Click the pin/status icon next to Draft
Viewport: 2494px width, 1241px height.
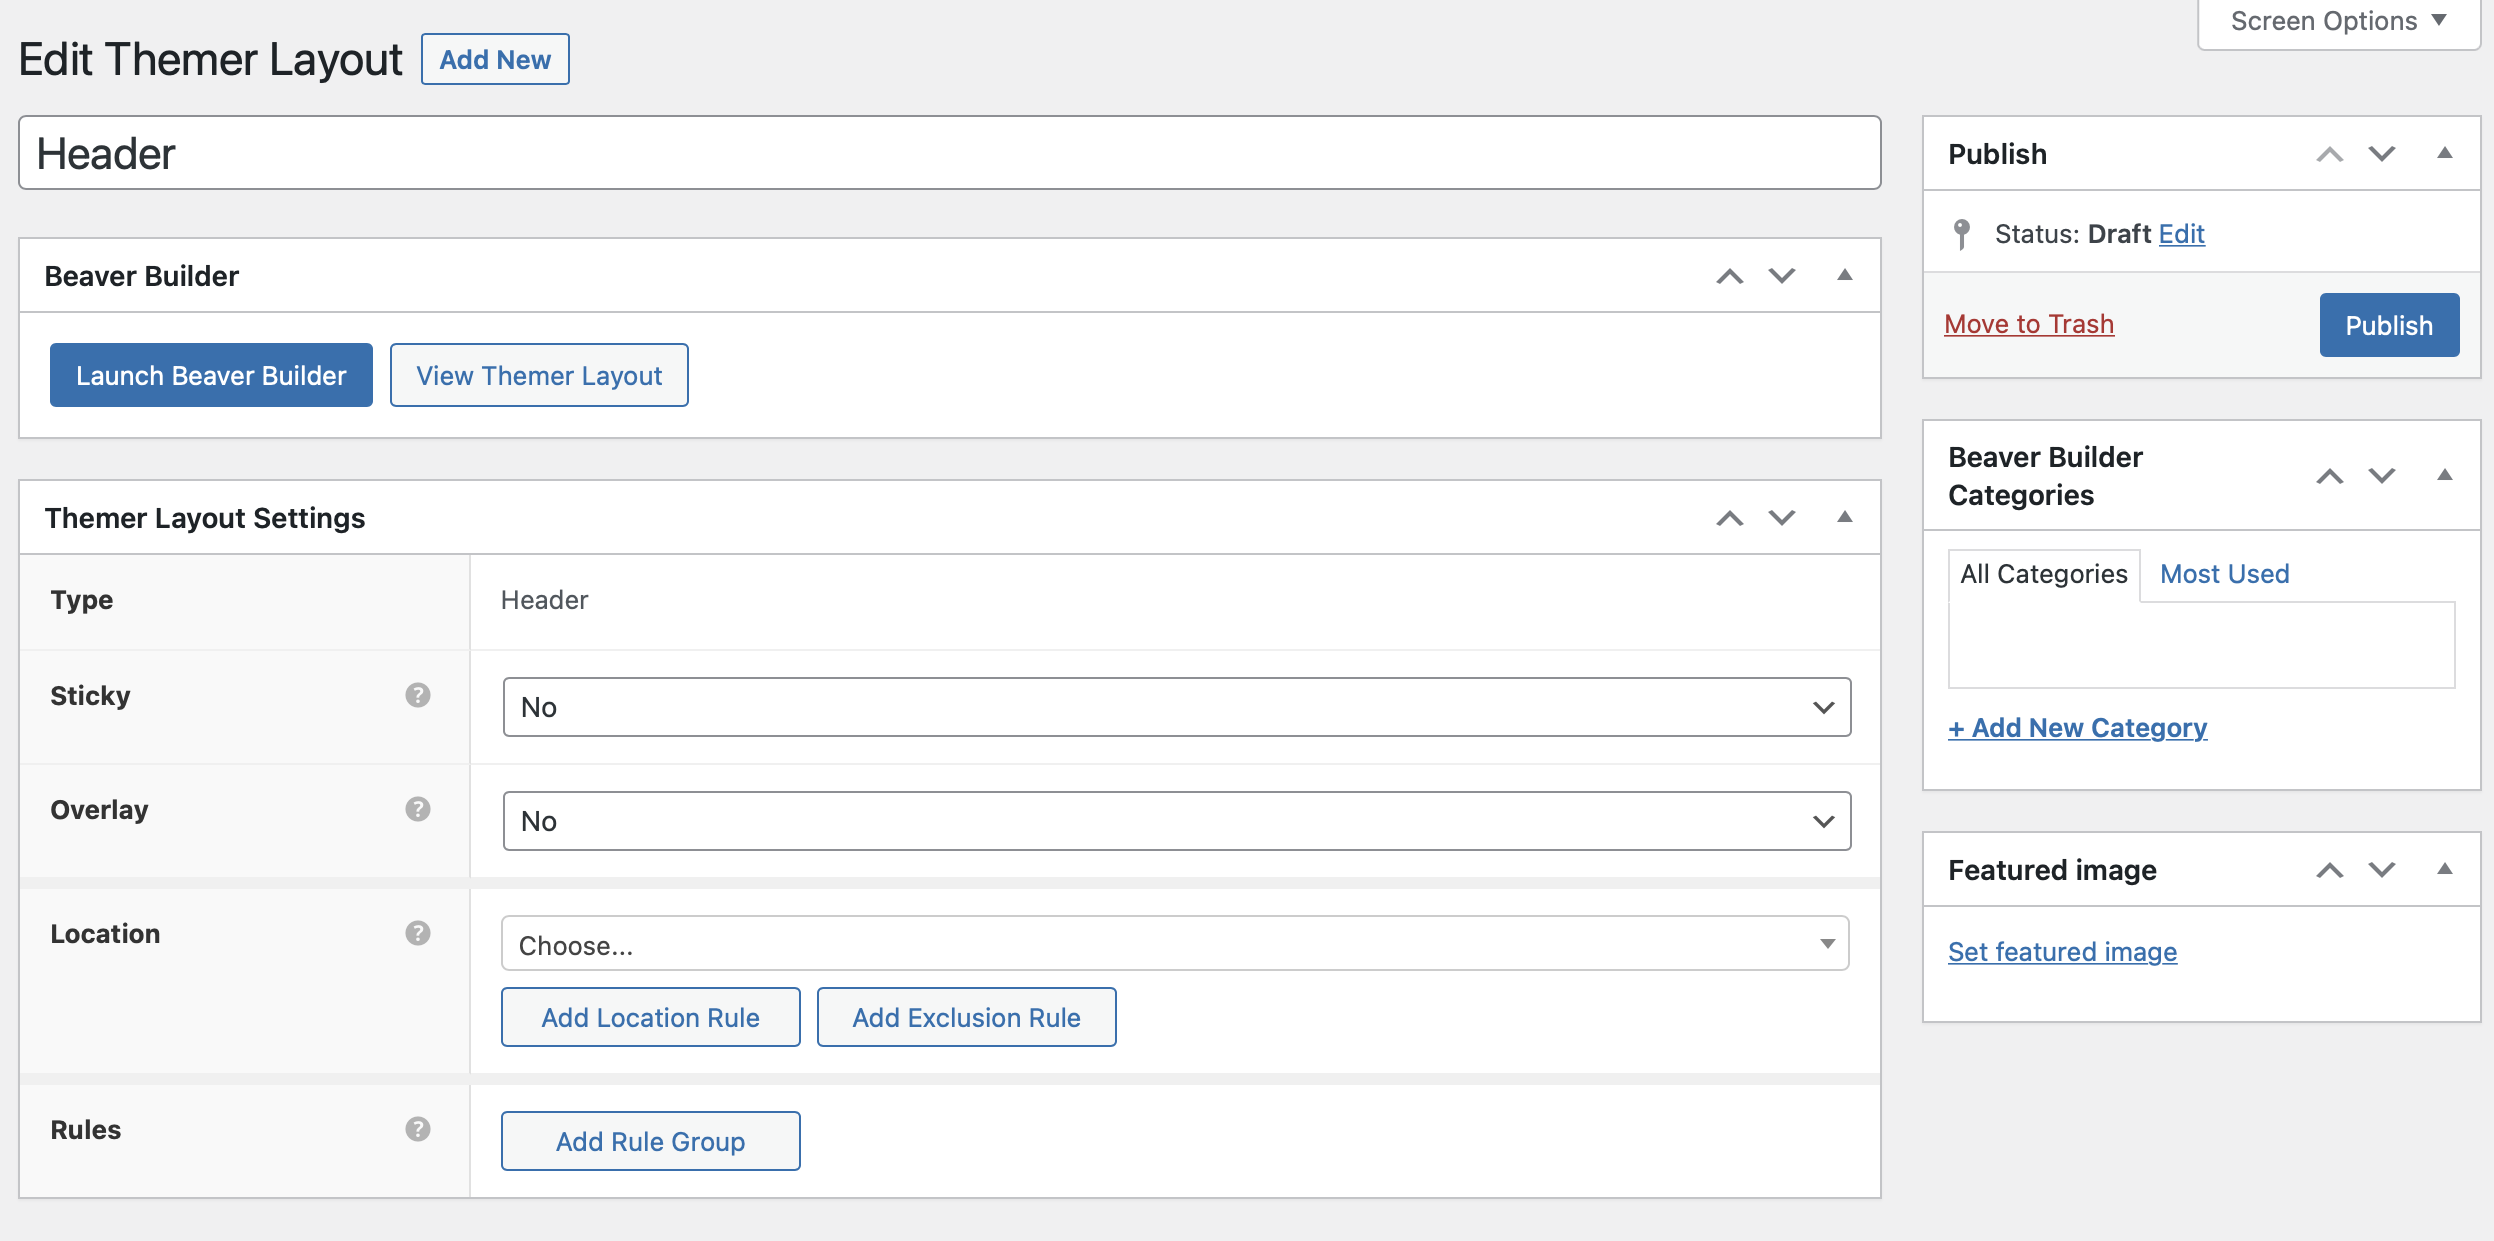coord(1961,234)
